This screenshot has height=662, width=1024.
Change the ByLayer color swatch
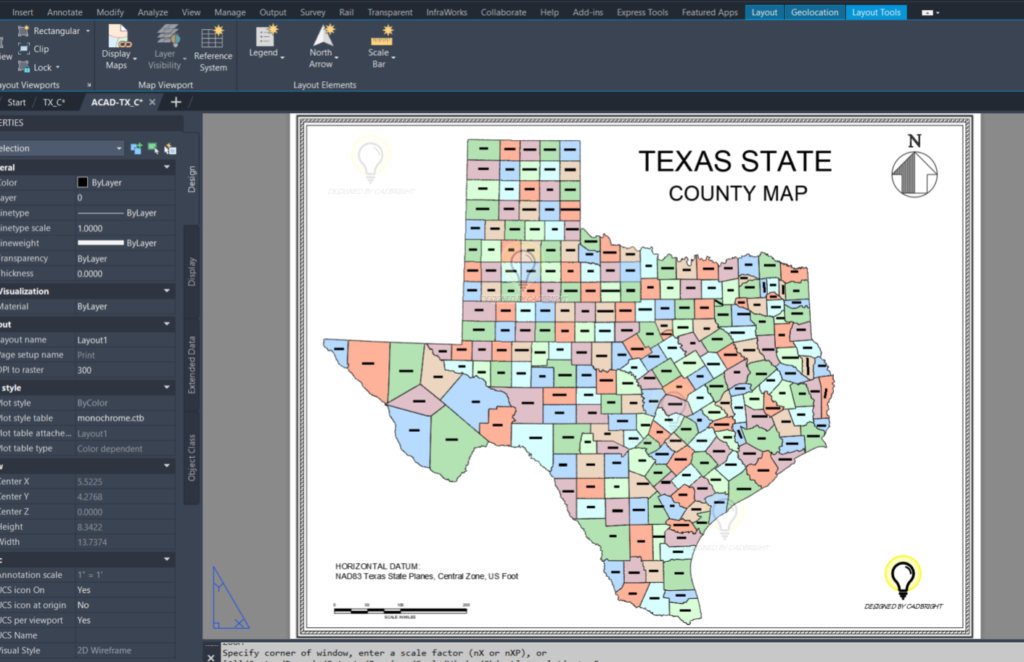(x=83, y=182)
